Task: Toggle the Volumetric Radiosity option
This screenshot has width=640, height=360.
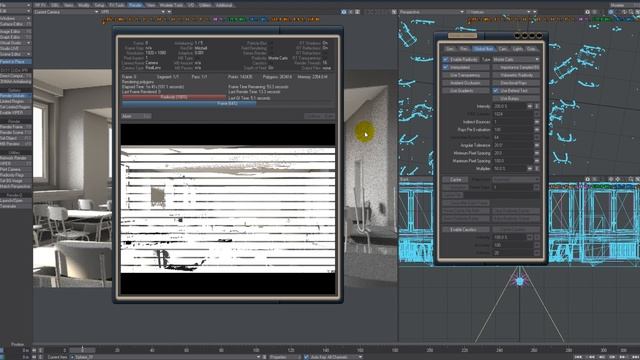Action: (516, 75)
